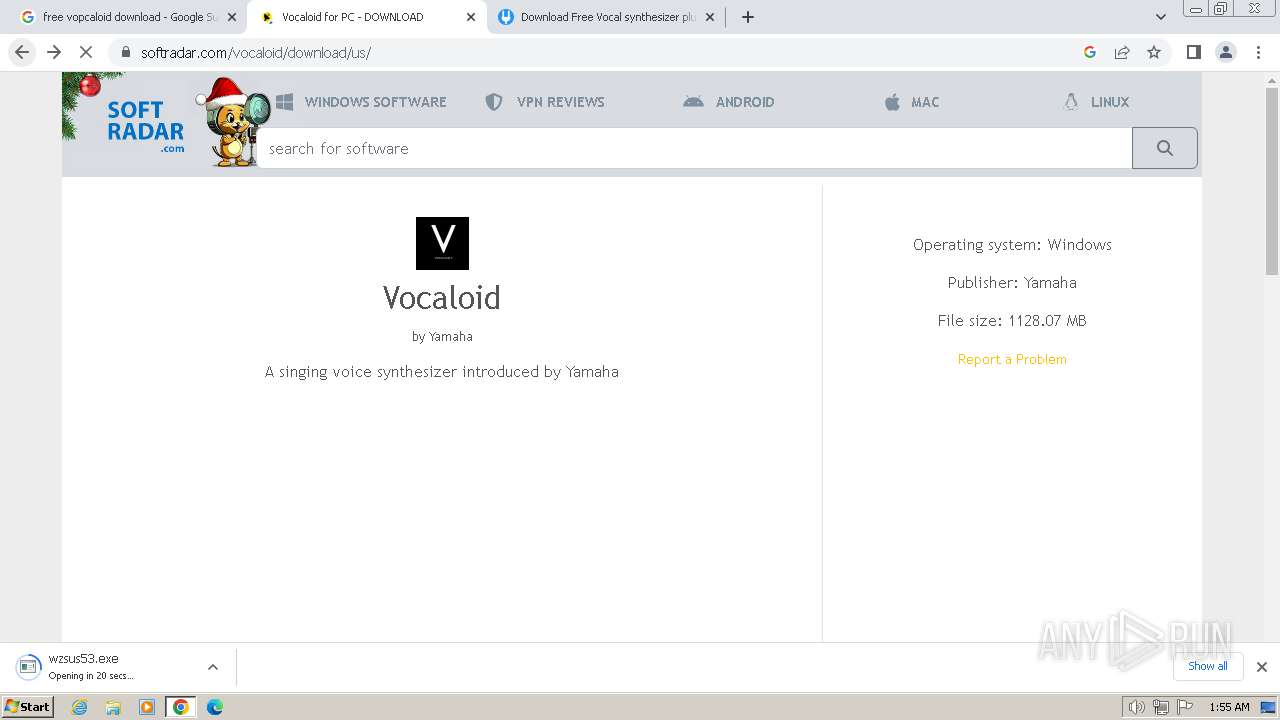Open Chrome three-dot menu
Screen dimensions: 1280x720
tap(1258, 52)
